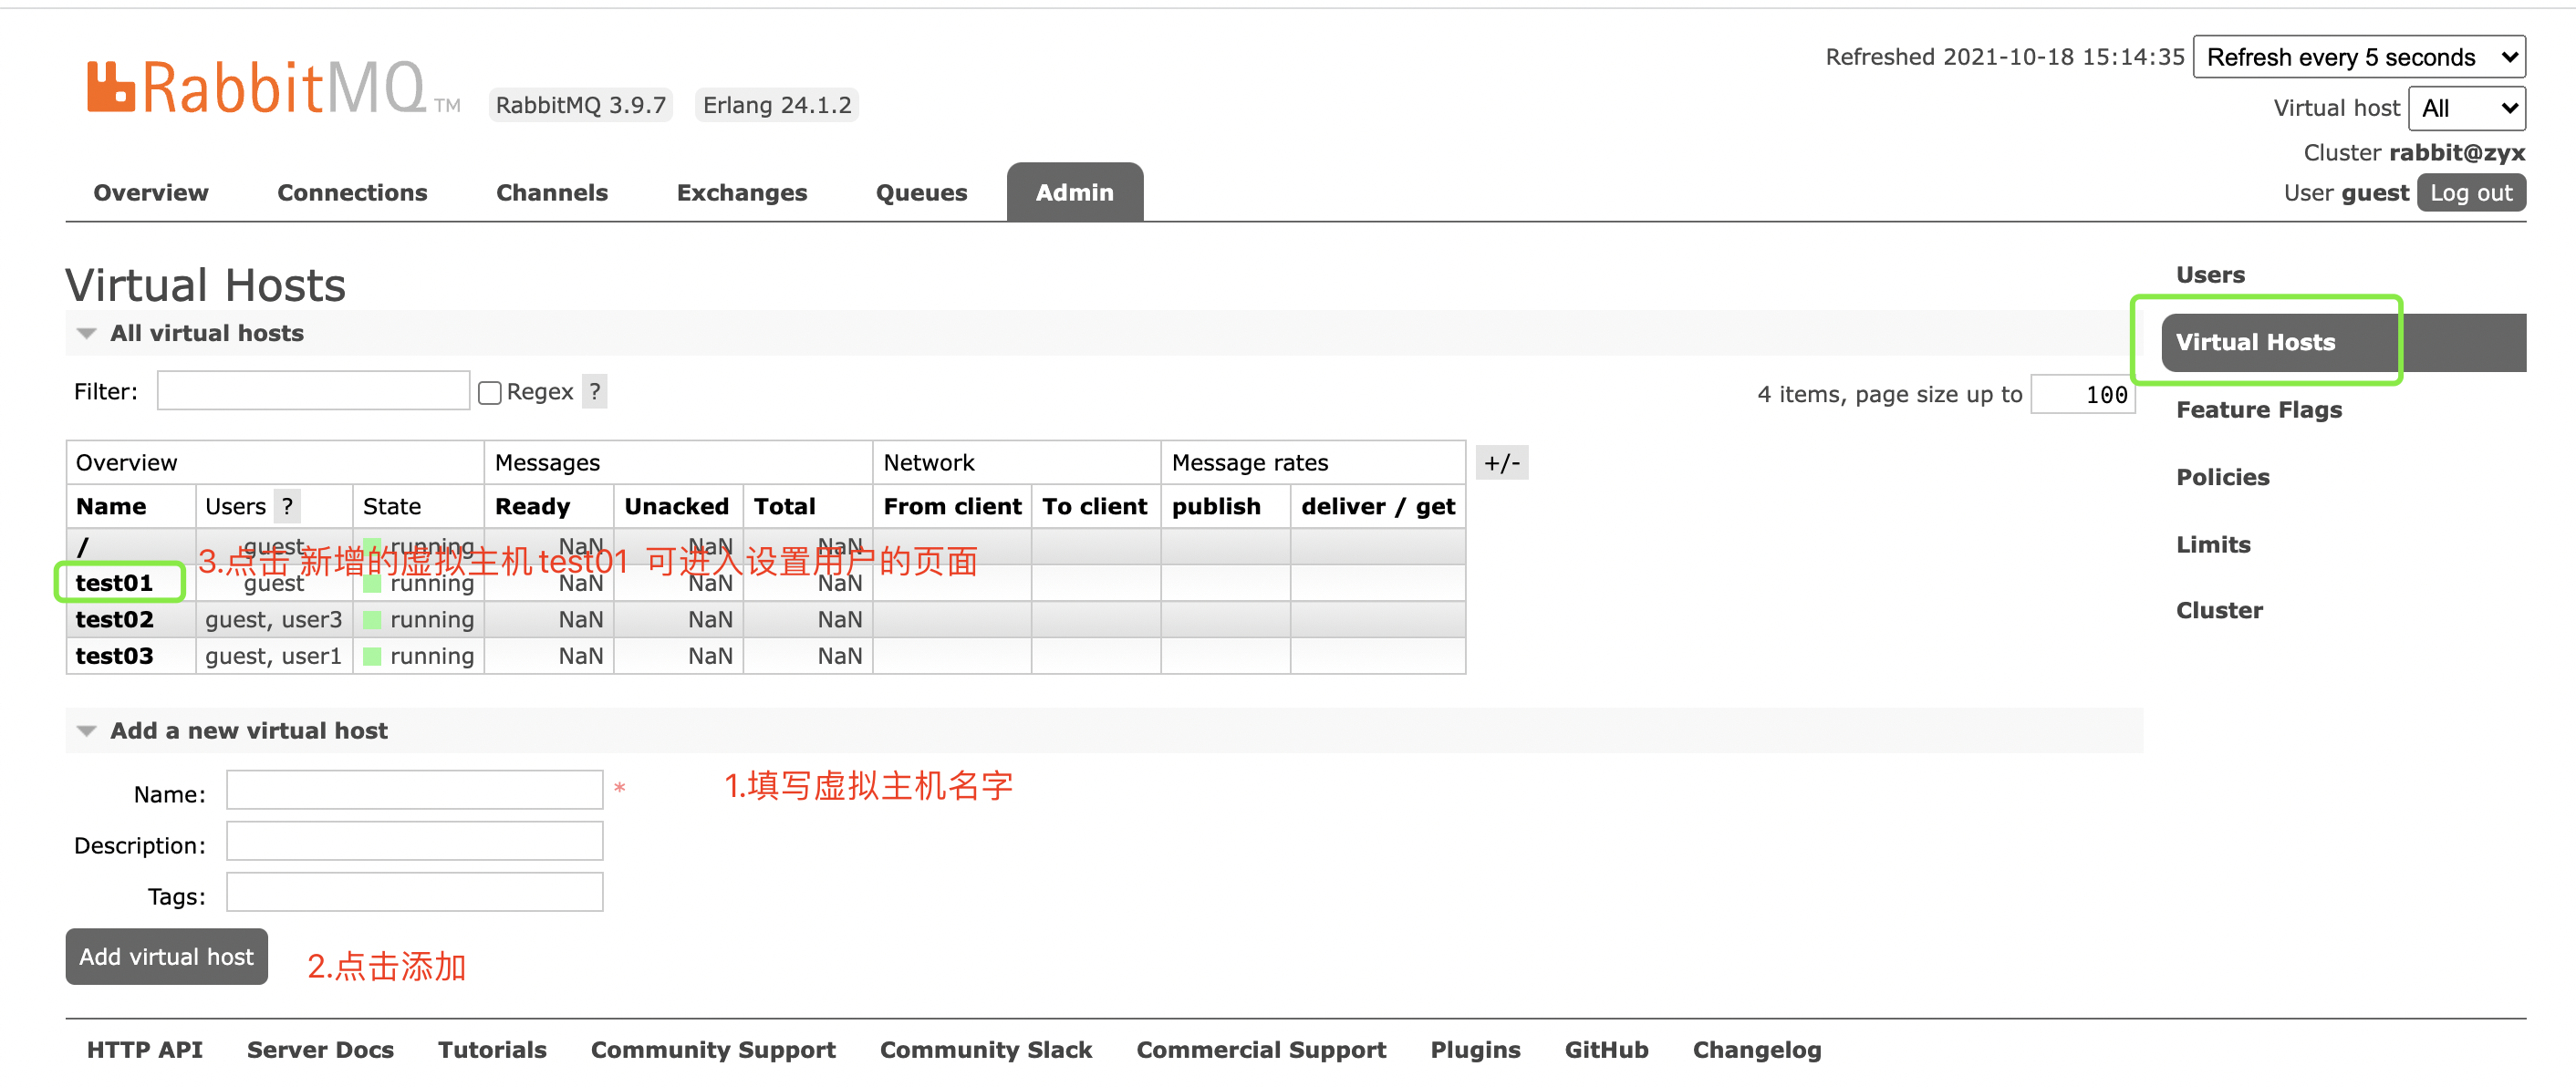Viewport: 2576px width, 1087px height.
Task: Collapse the All virtual hosts section
Action: click(x=87, y=333)
